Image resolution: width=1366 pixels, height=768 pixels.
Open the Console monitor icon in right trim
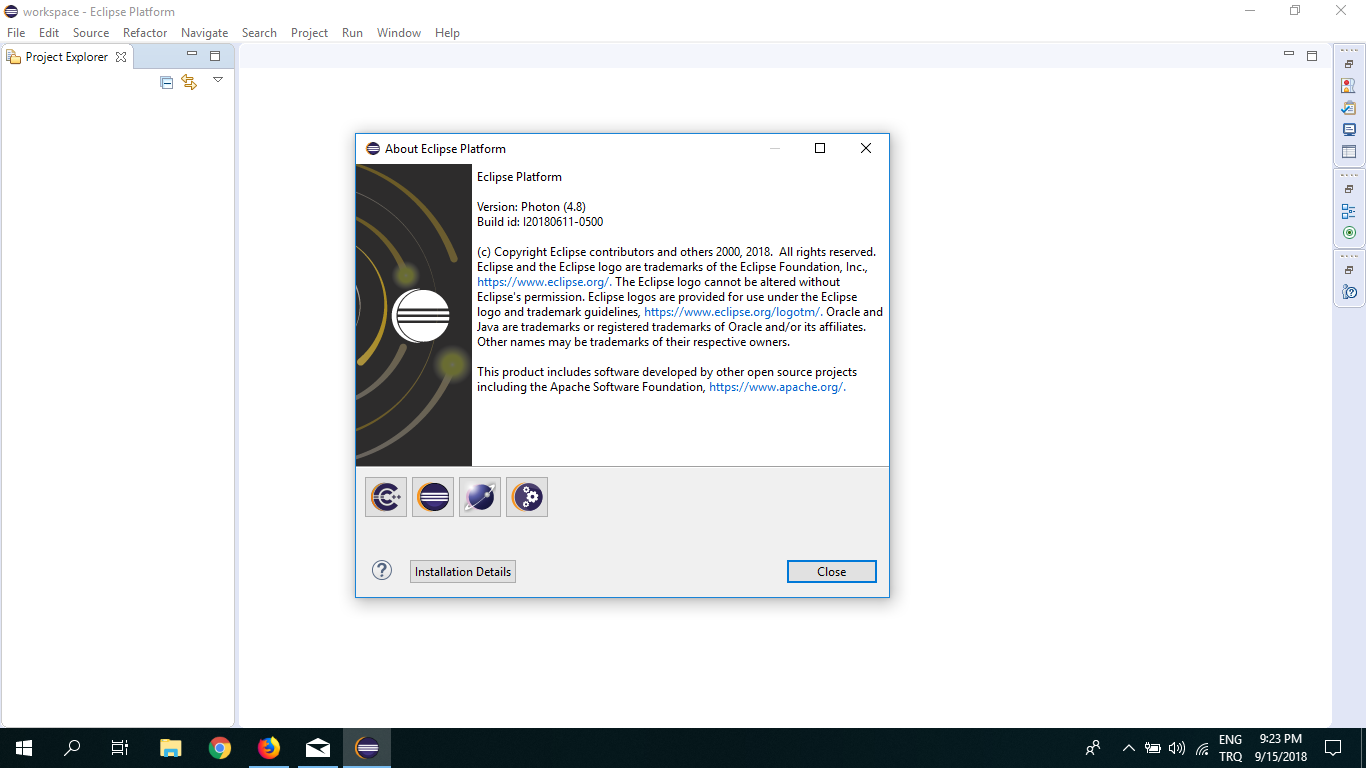1349,130
